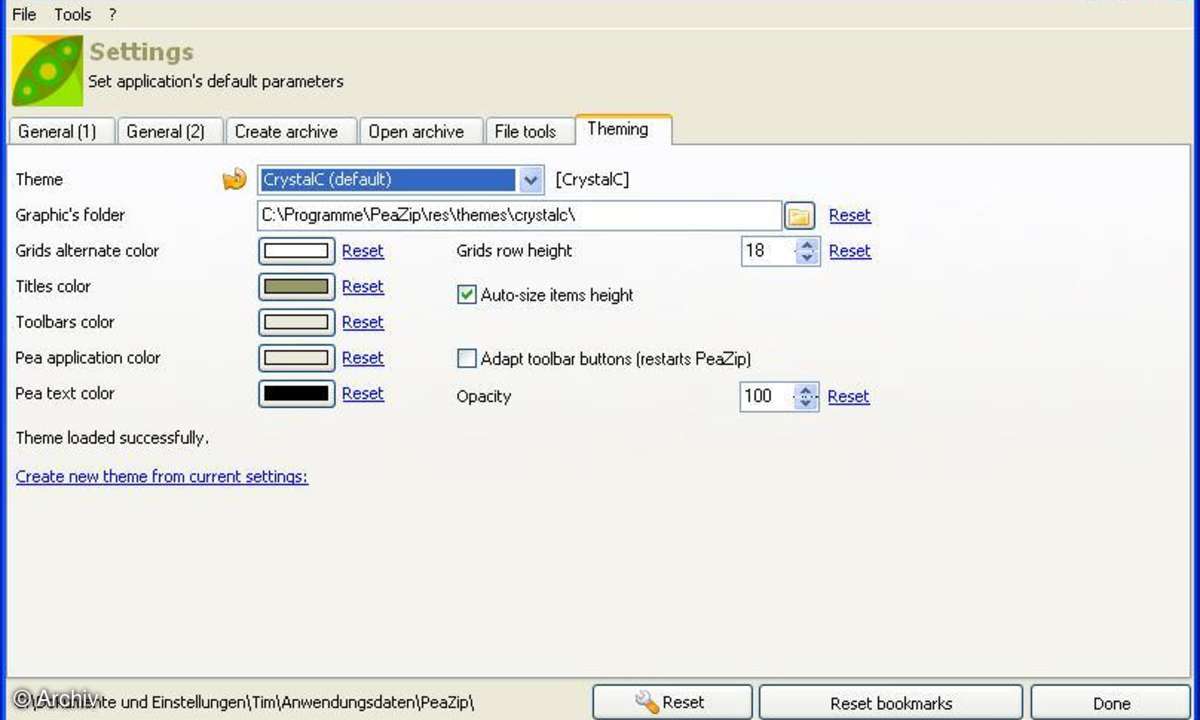Adjust the Grids row height spinner
The width and height of the screenshot is (1200, 720).
point(807,251)
